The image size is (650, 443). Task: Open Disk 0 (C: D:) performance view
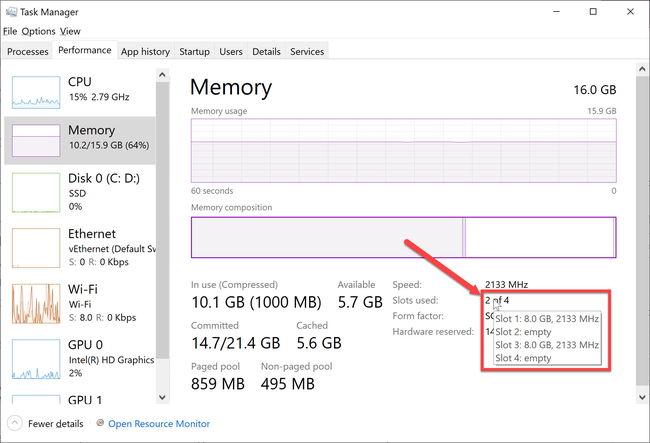click(35, 192)
